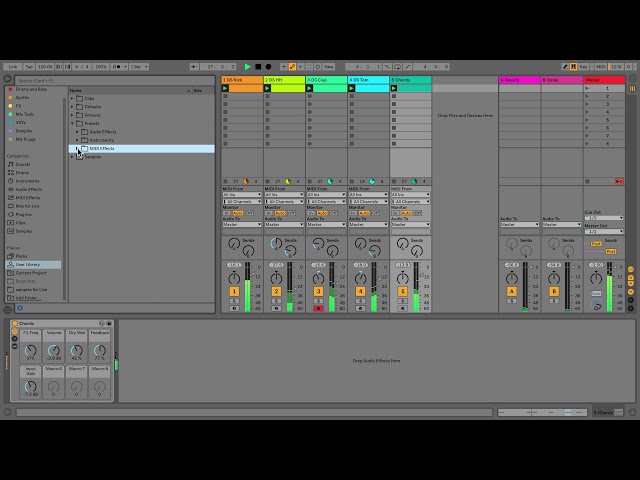Image resolution: width=640 pixels, height=480 pixels.
Task: Disarm the red record button on track 3
Action: (318, 309)
